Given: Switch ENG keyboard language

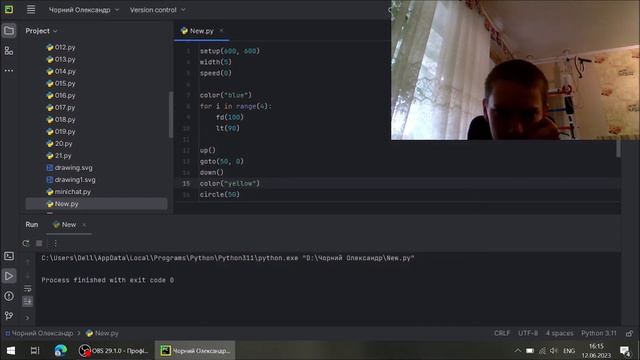Looking at the screenshot, I should click(x=569, y=350).
